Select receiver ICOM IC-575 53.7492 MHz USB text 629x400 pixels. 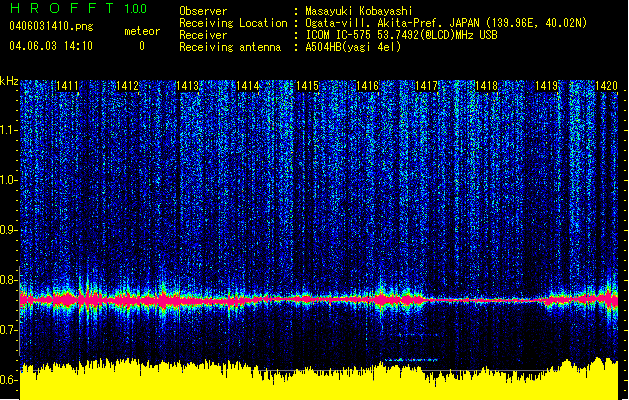(401, 35)
